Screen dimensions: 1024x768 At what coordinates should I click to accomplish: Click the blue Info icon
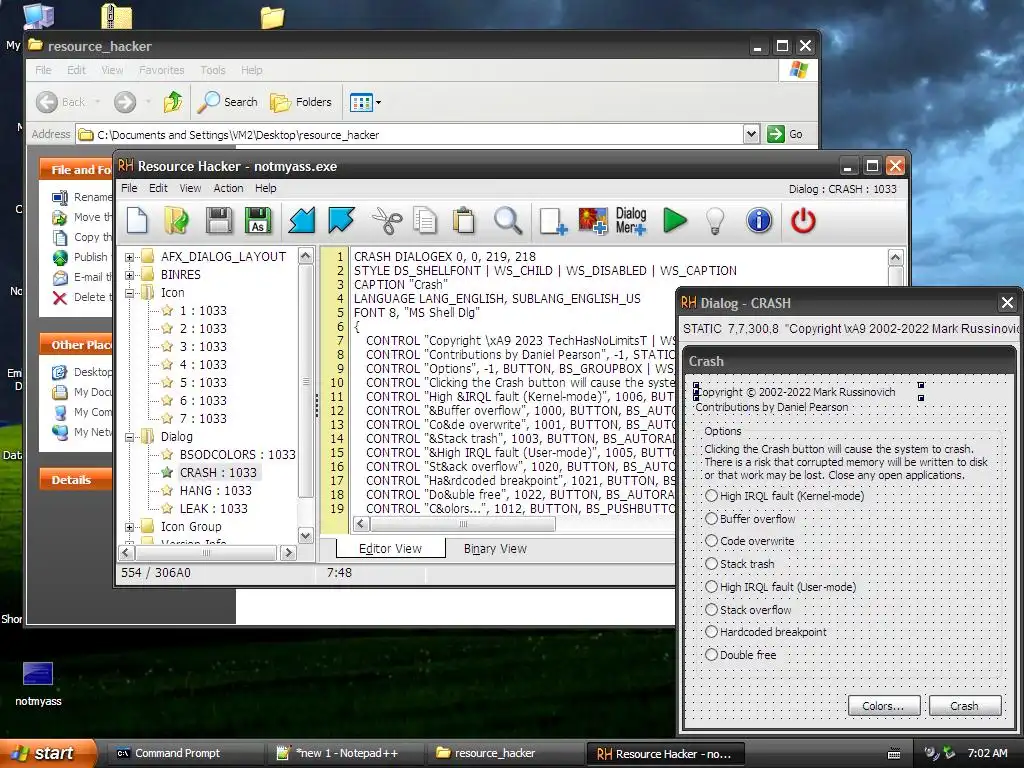point(759,220)
